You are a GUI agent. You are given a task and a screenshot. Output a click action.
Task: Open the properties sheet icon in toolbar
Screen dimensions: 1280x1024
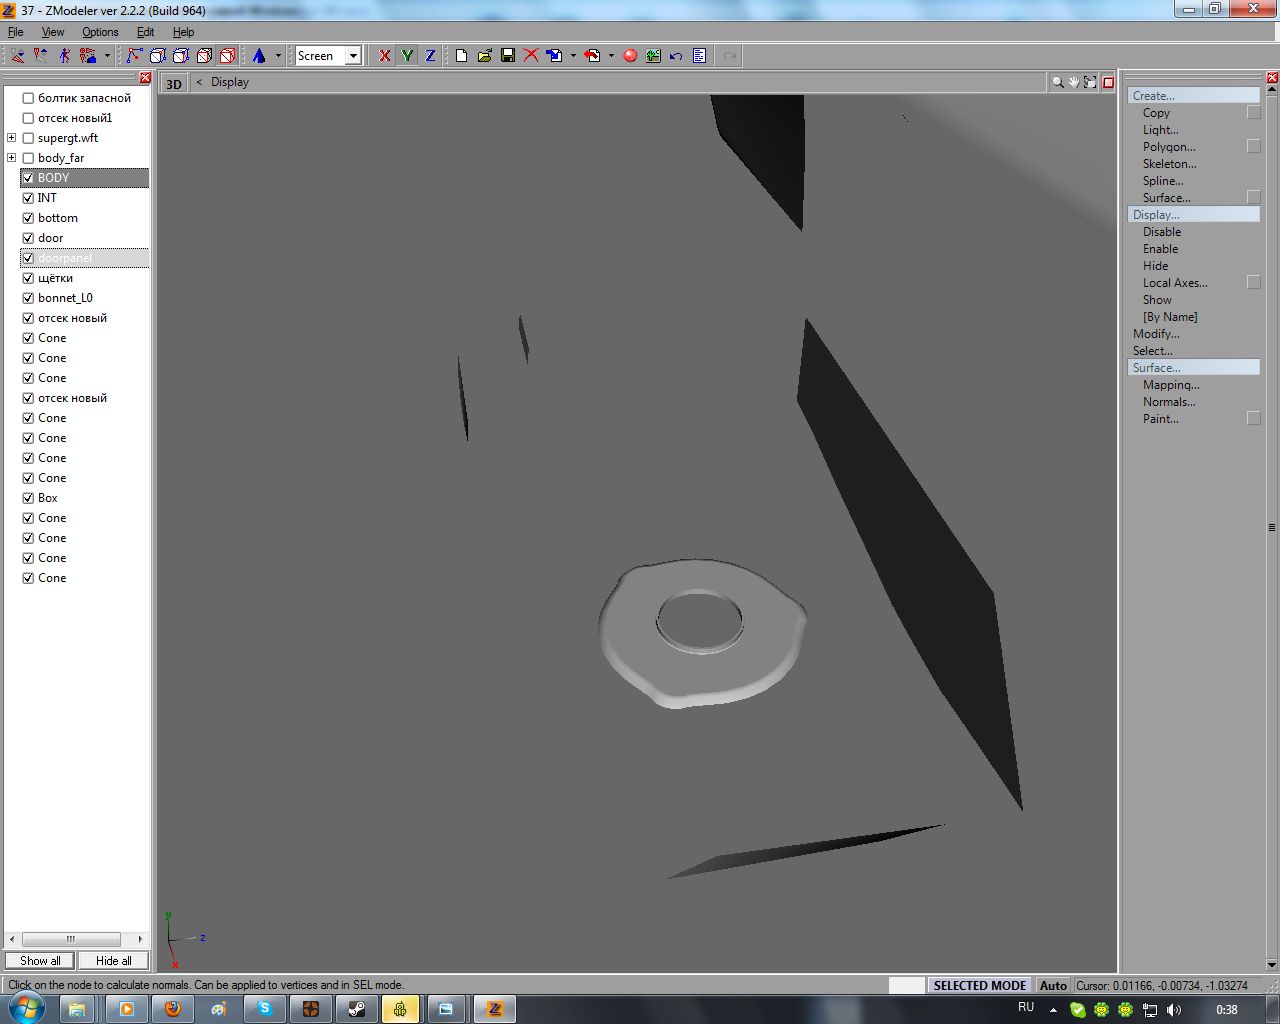(699, 56)
